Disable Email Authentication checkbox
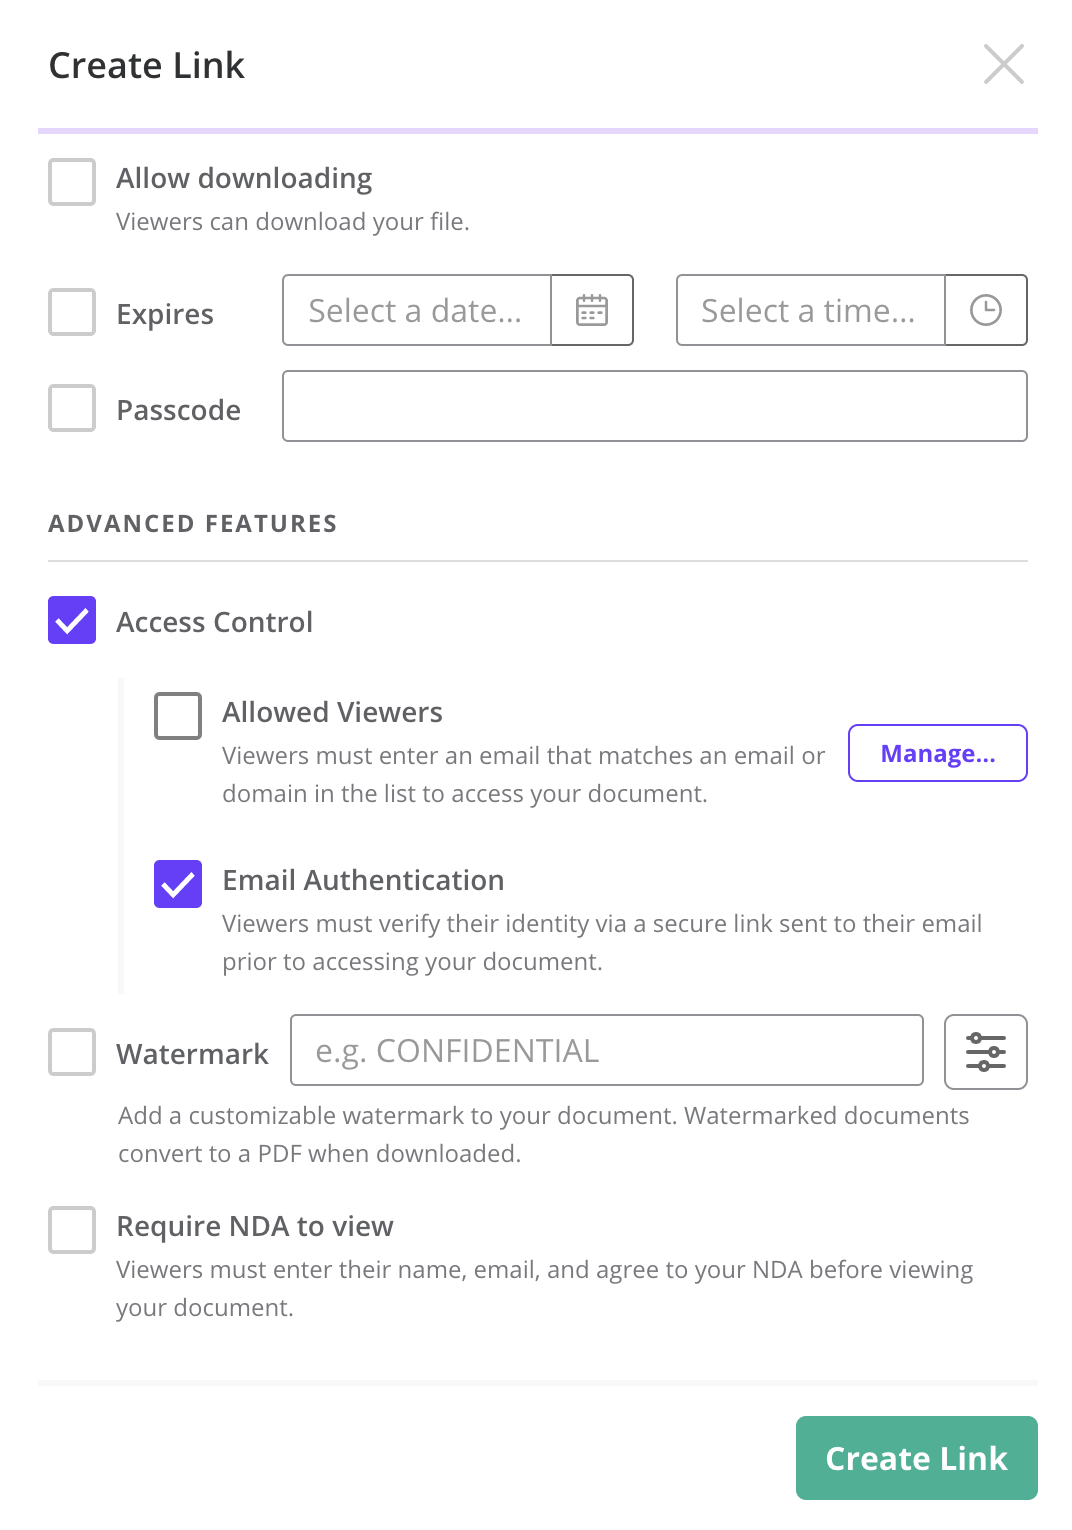1072x1530 pixels. point(178,884)
